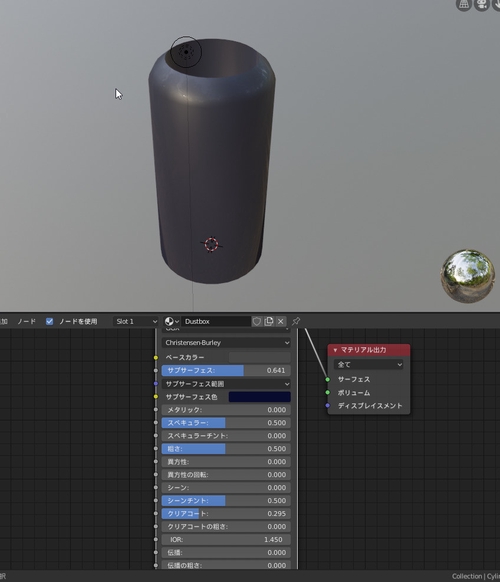Viewport: 500px width, 582px height.
Task: Expand the サブサーフェス範囲 dropdown
Action: click(x=226, y=384)
